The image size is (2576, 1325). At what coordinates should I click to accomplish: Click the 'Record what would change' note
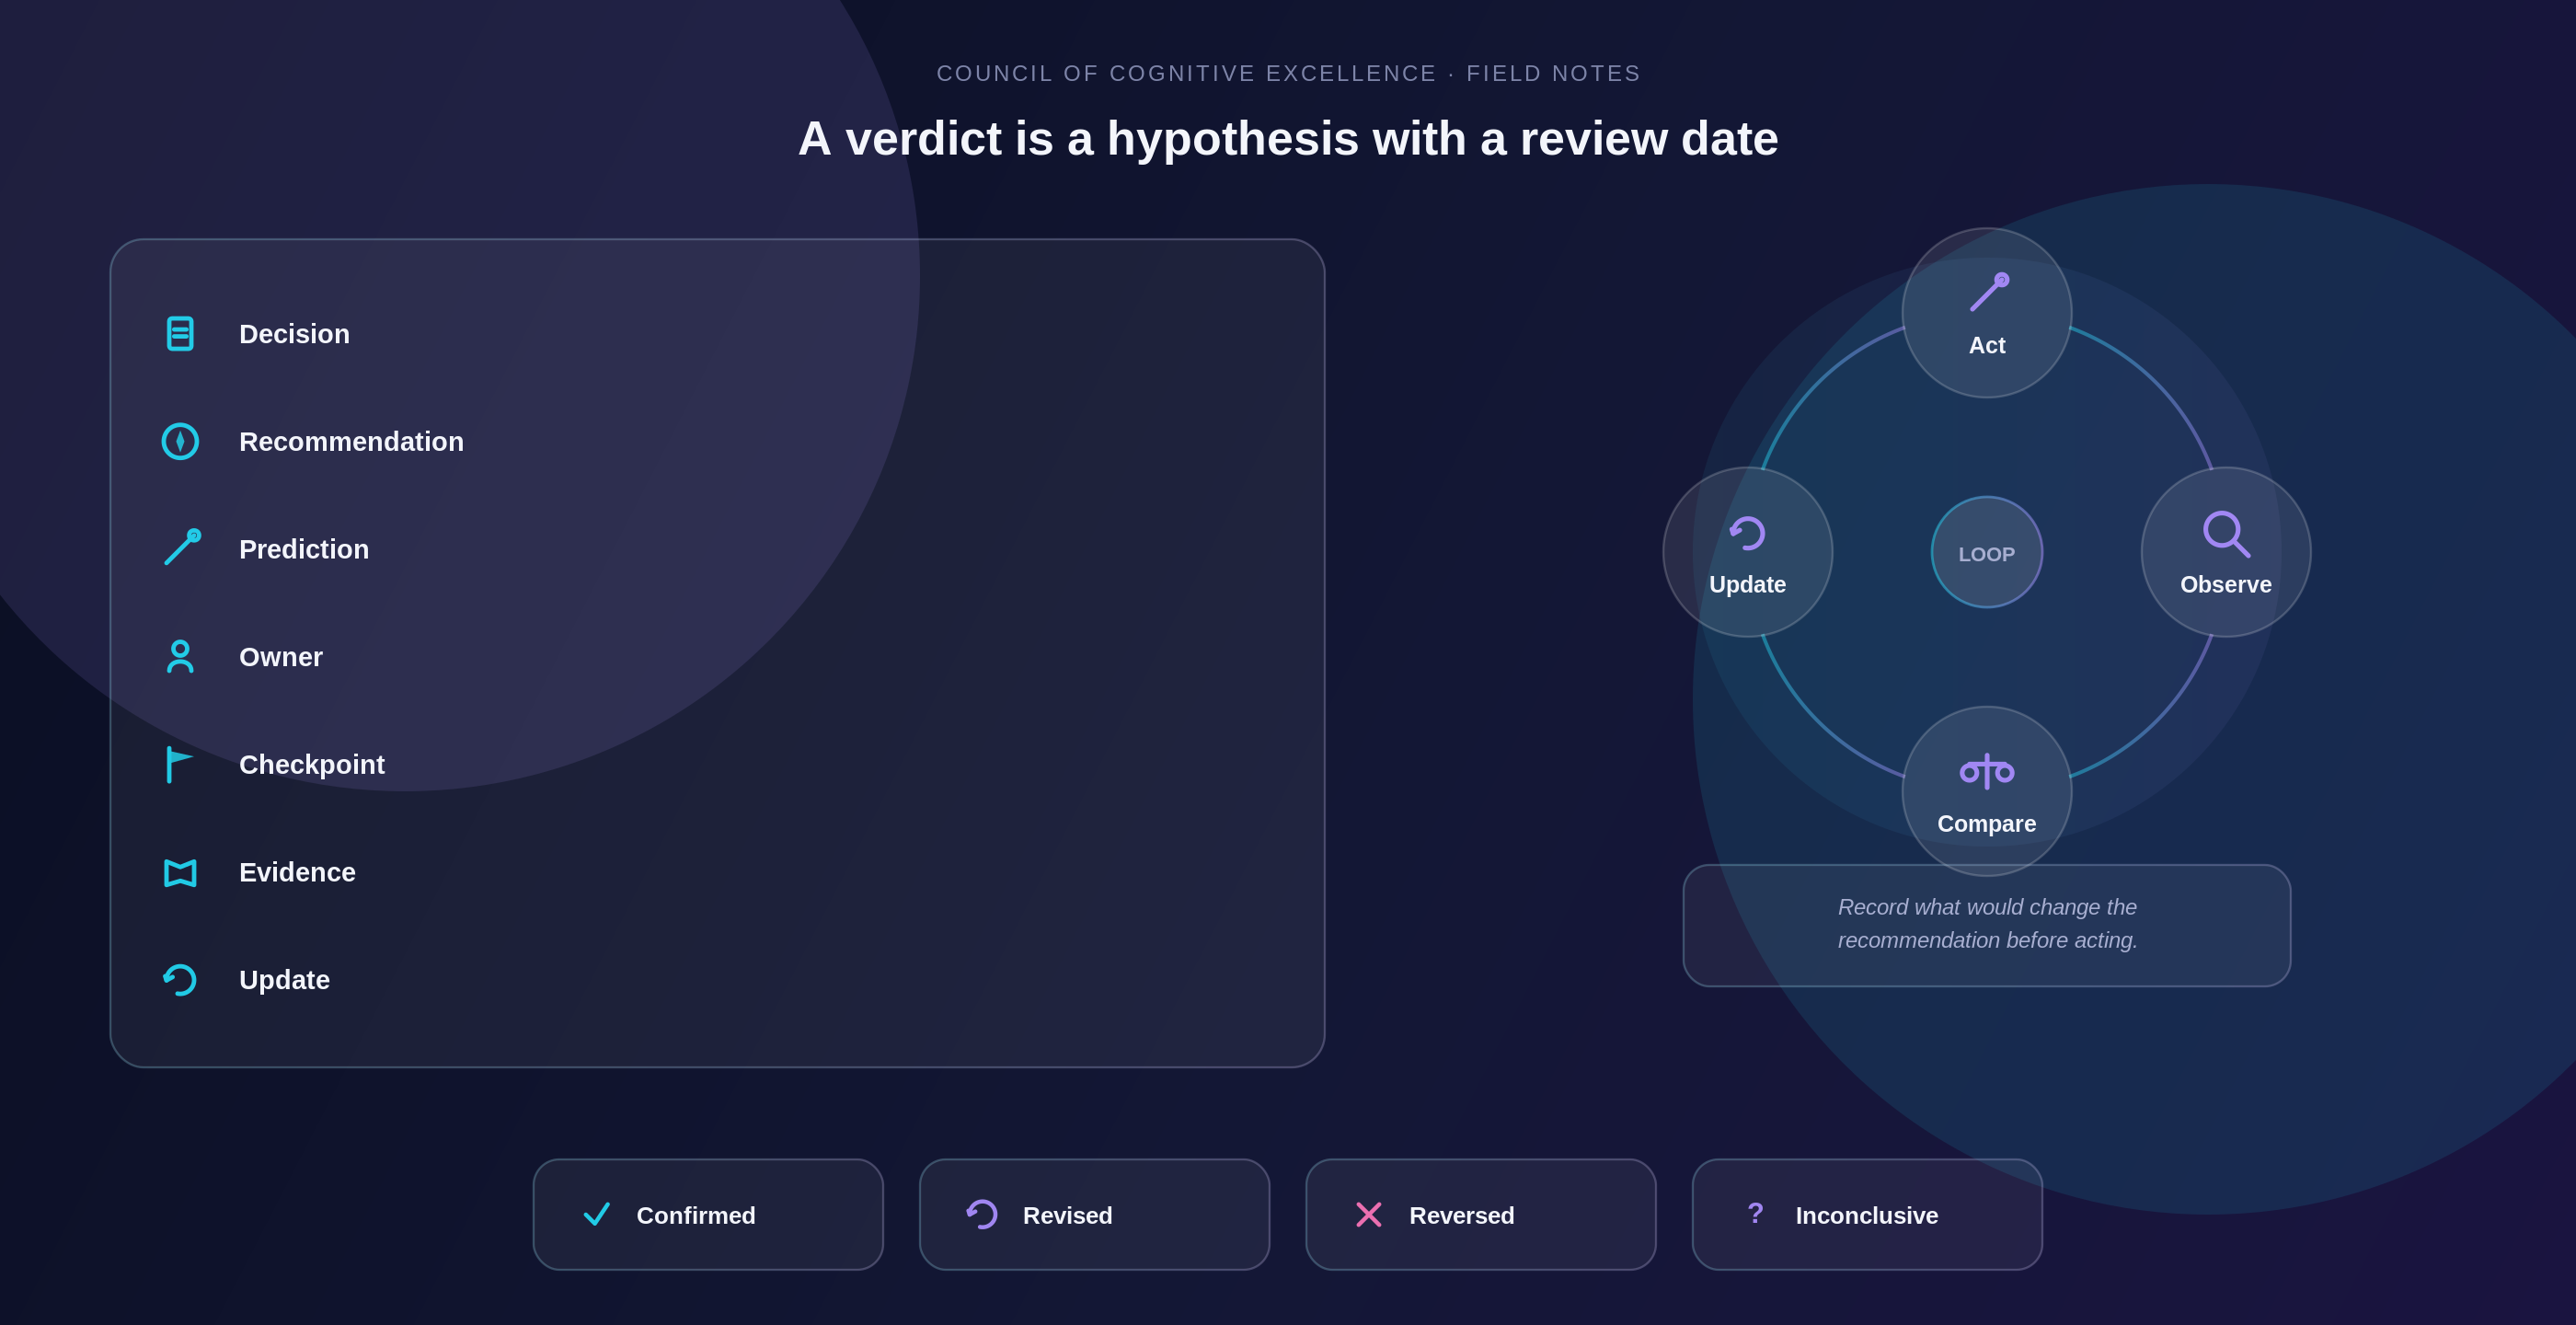coord(1987,925)
